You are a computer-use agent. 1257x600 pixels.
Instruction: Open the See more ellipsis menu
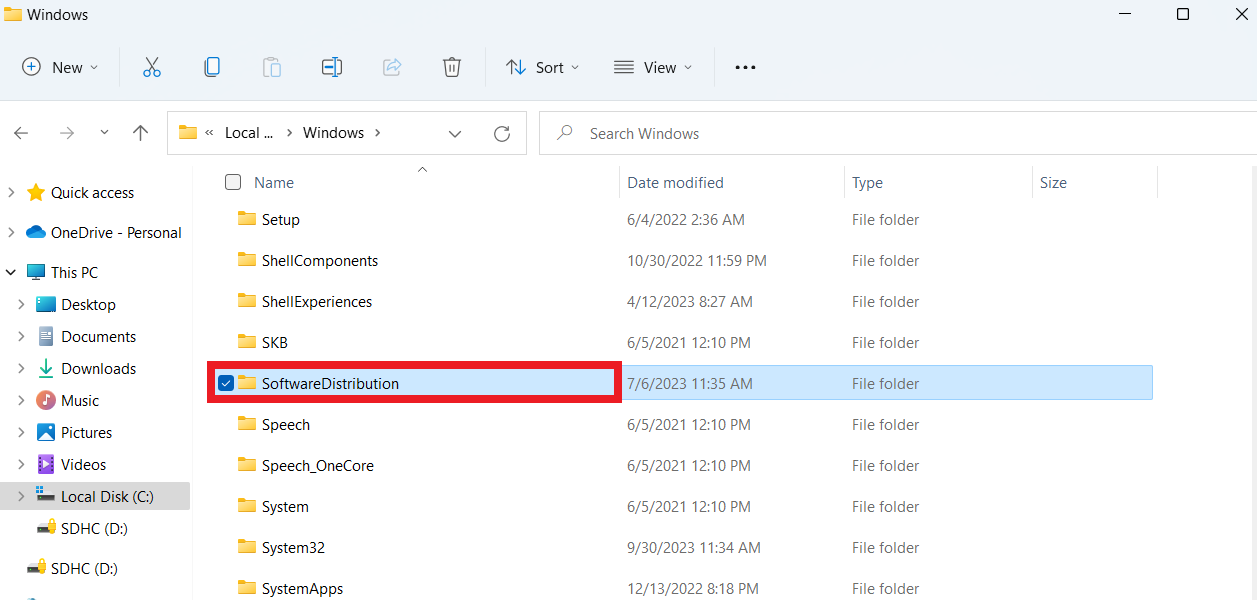745,67
